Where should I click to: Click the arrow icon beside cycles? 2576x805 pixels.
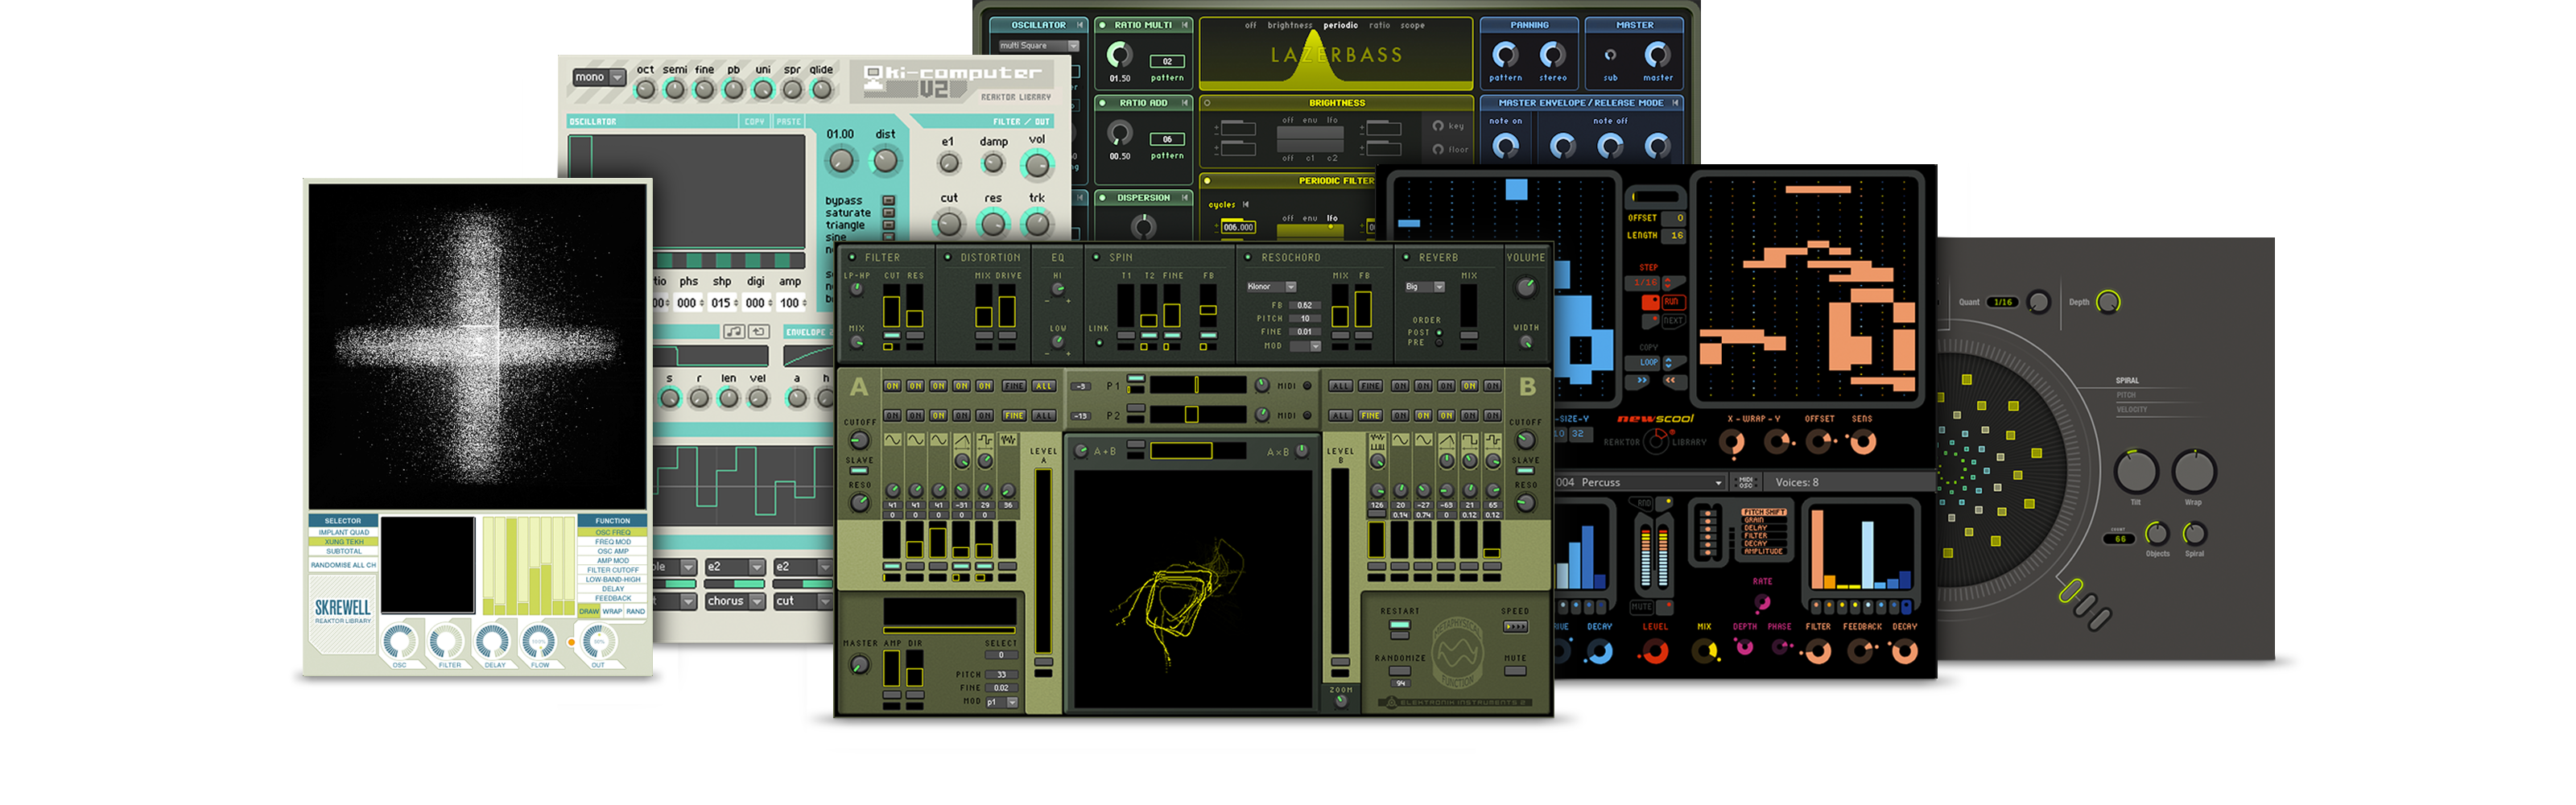(1246, 205)
